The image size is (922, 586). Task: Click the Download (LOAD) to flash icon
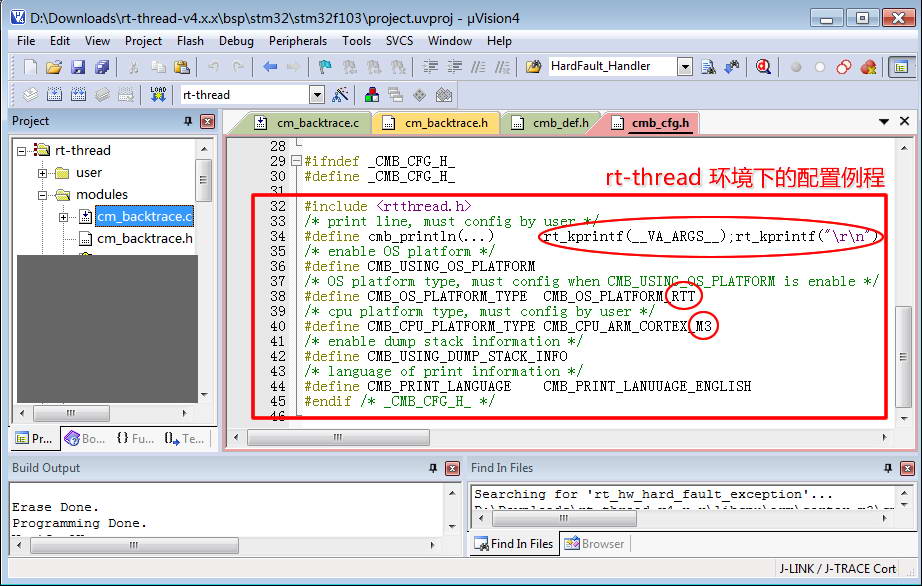point(157,95)
